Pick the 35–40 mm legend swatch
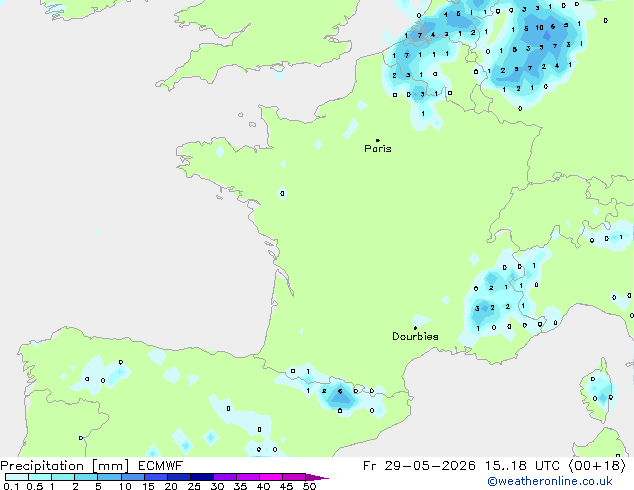 [247, 477]
